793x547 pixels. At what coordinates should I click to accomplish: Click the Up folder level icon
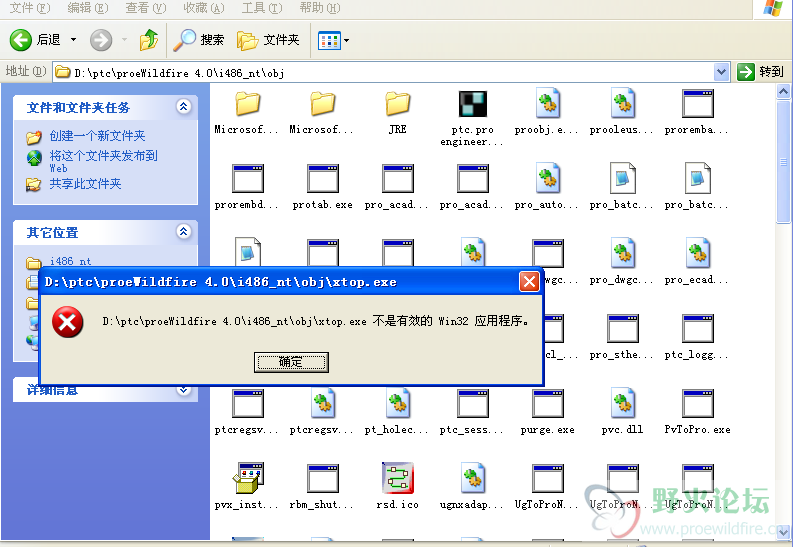pyautogui.click(x=149, y=40)
